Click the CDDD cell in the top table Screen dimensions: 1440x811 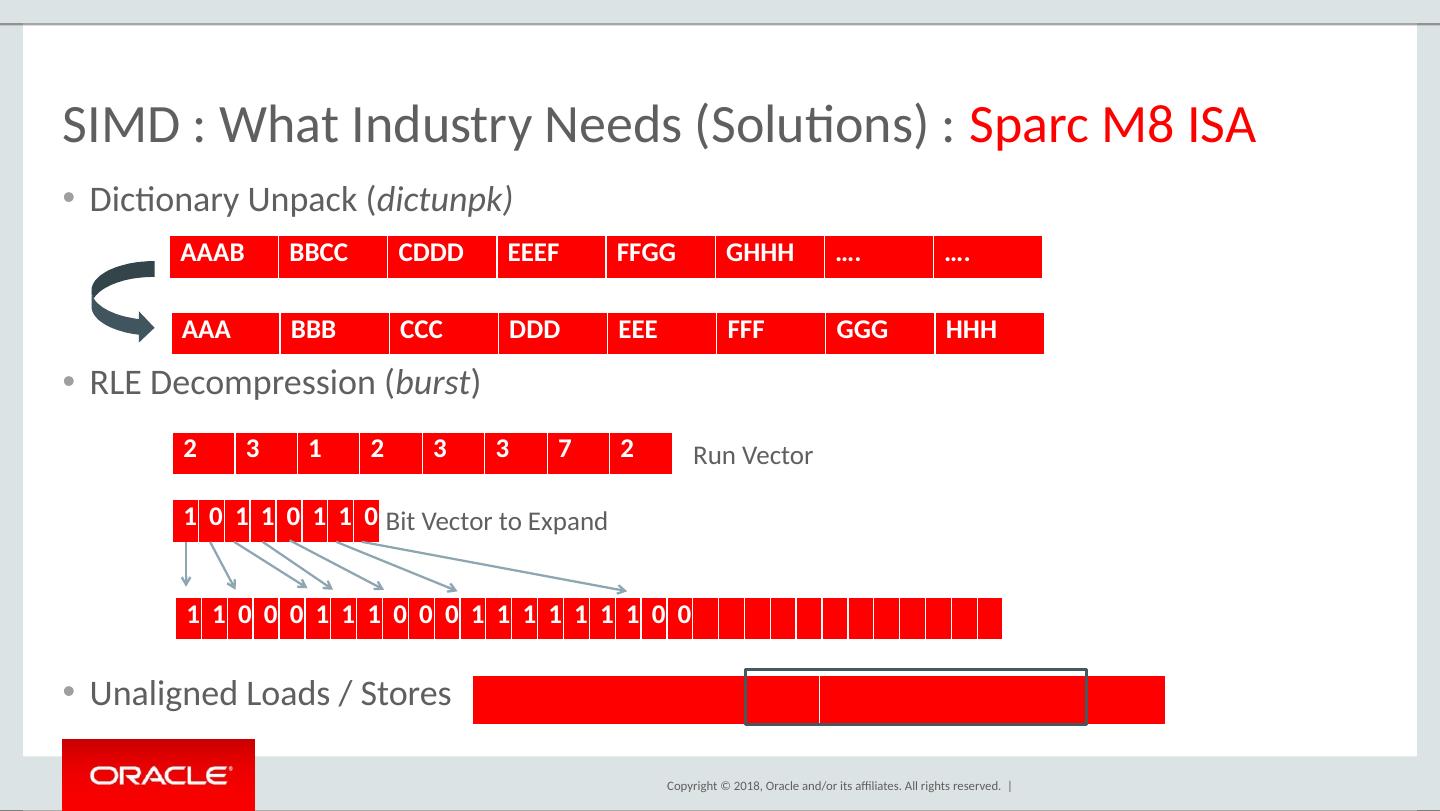442,256
